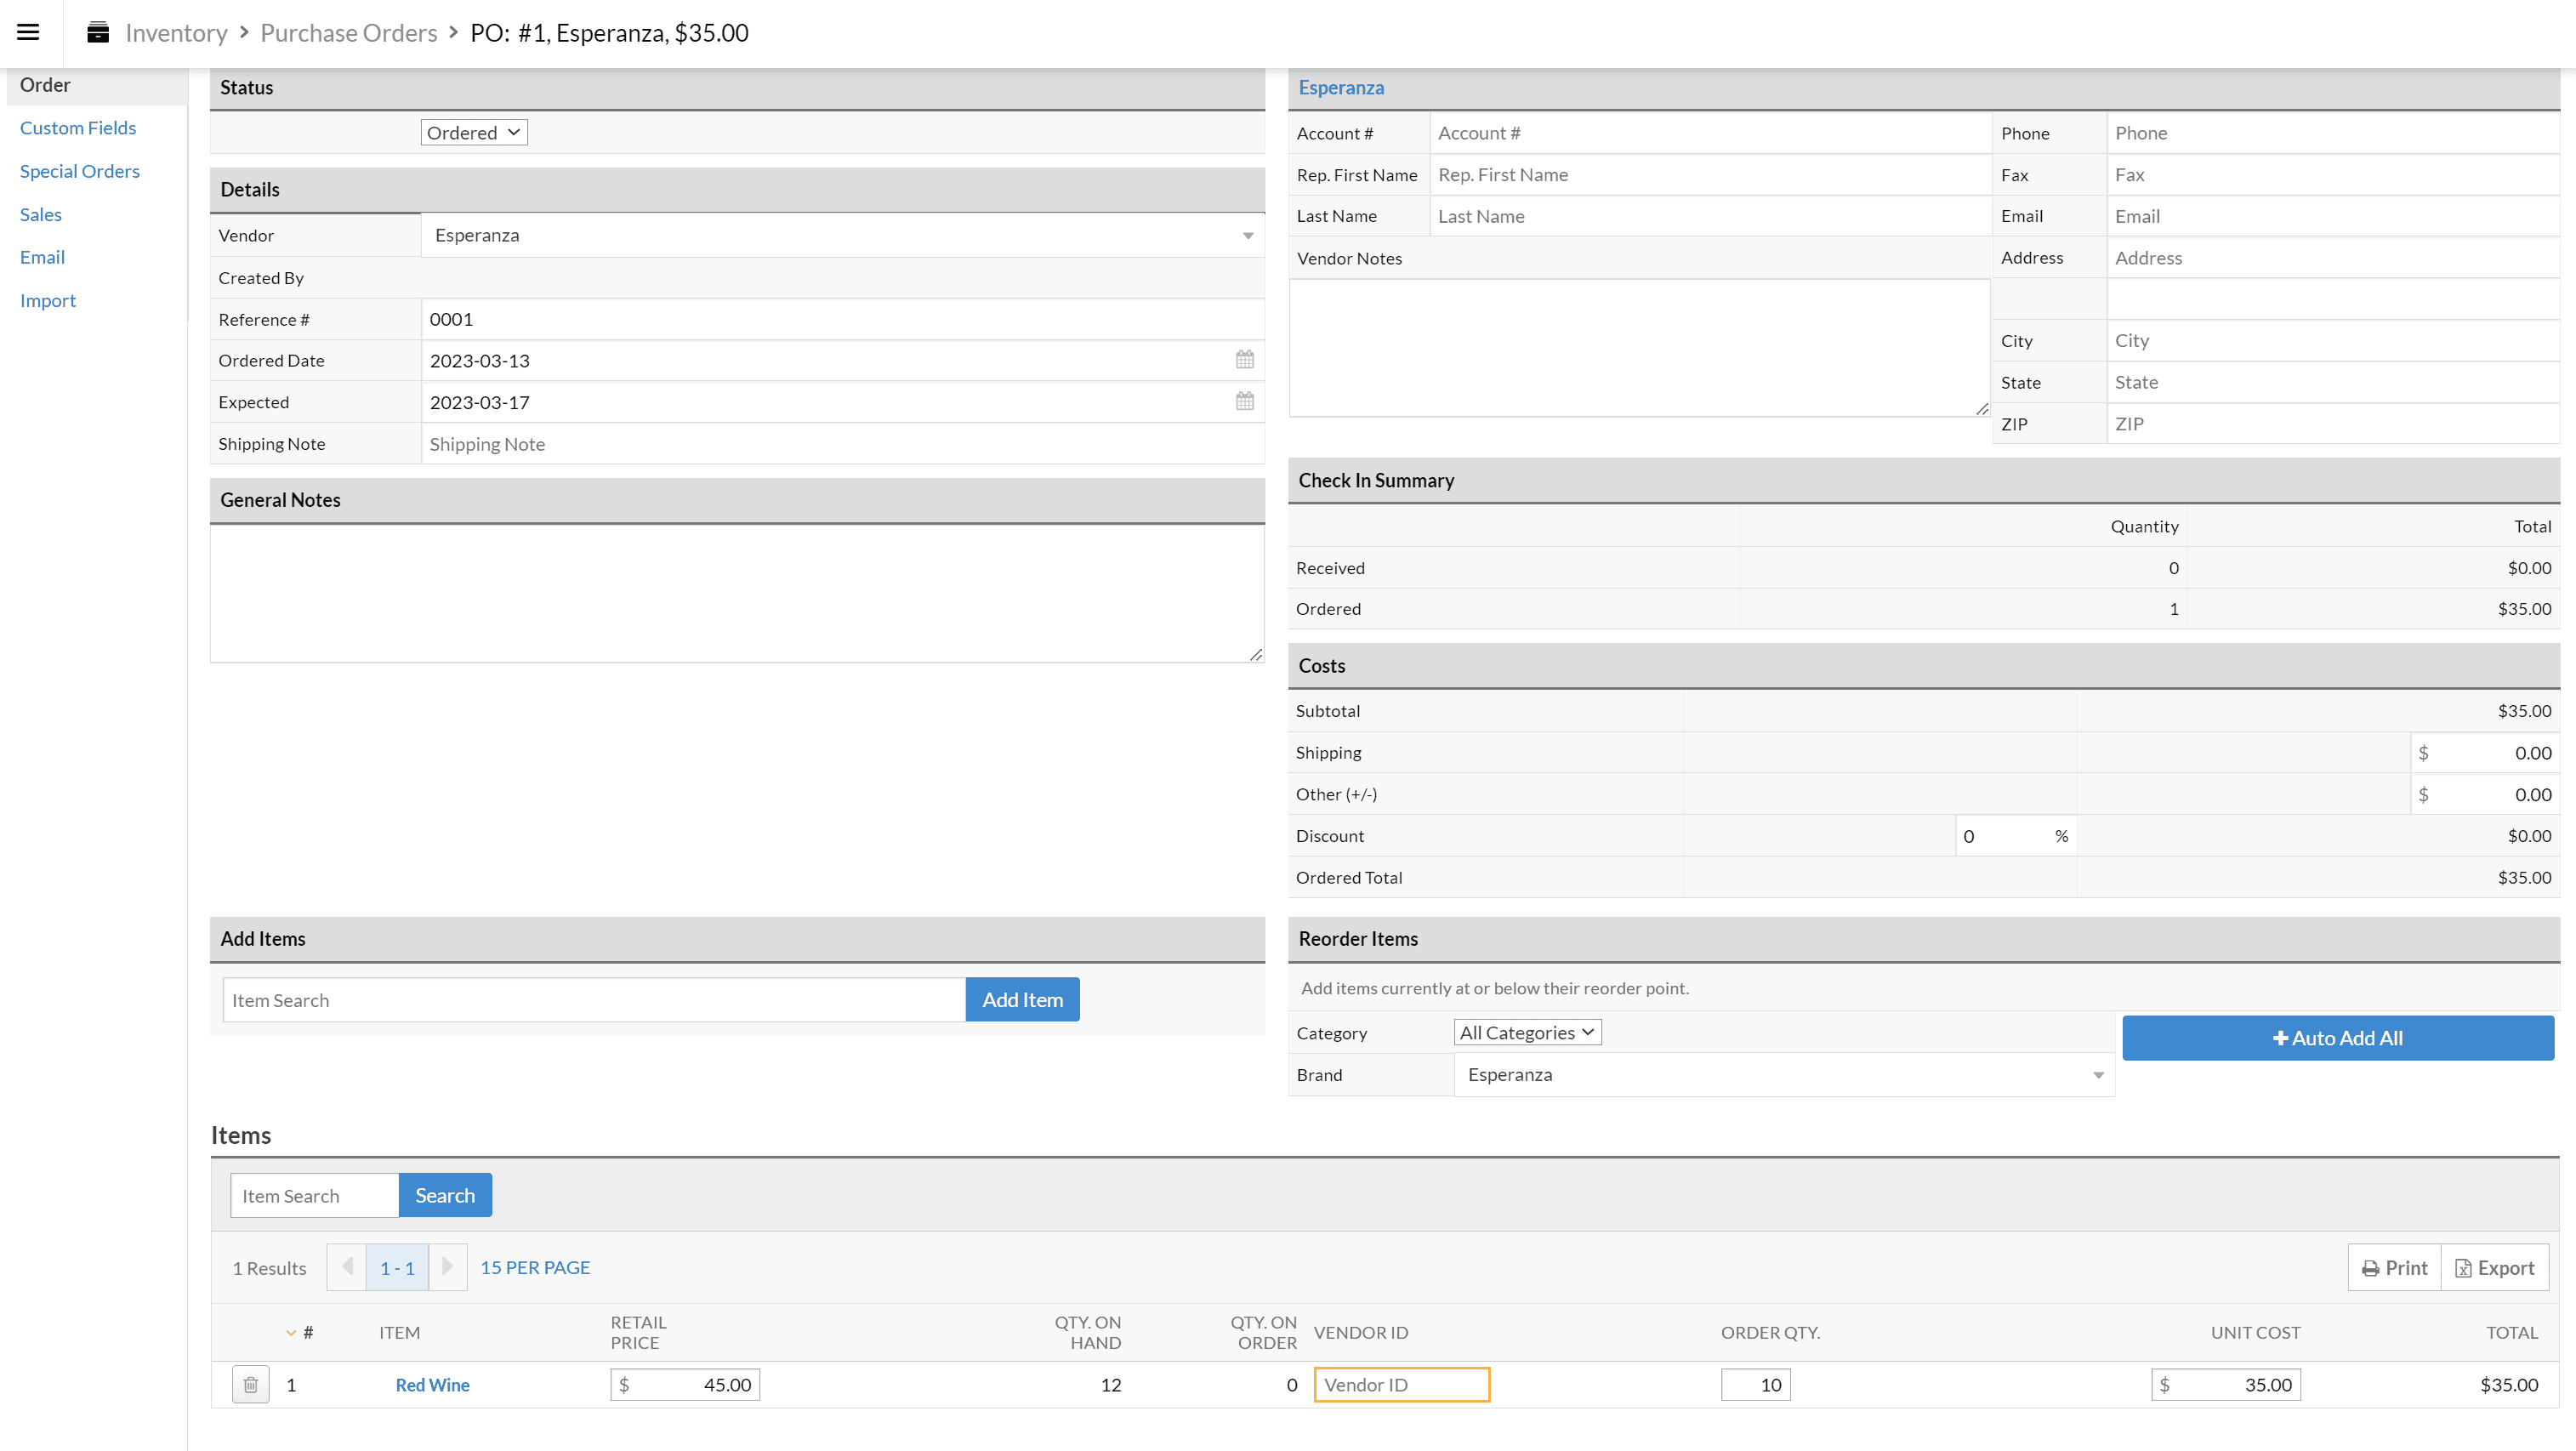
Task: Click the Add Item button
Action: tap(1022, 999)
